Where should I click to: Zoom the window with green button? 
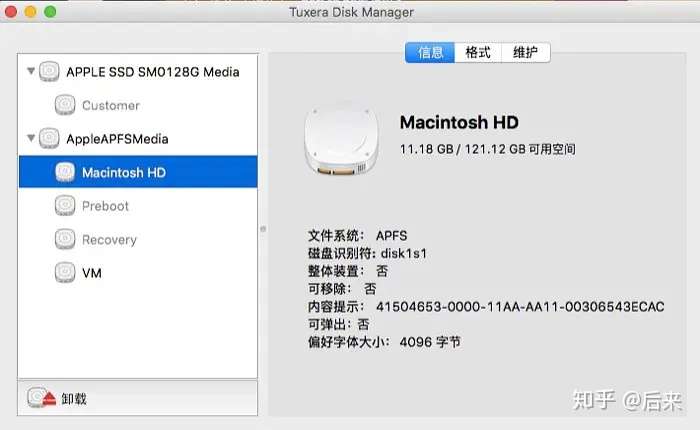click(x=50, y=12)
